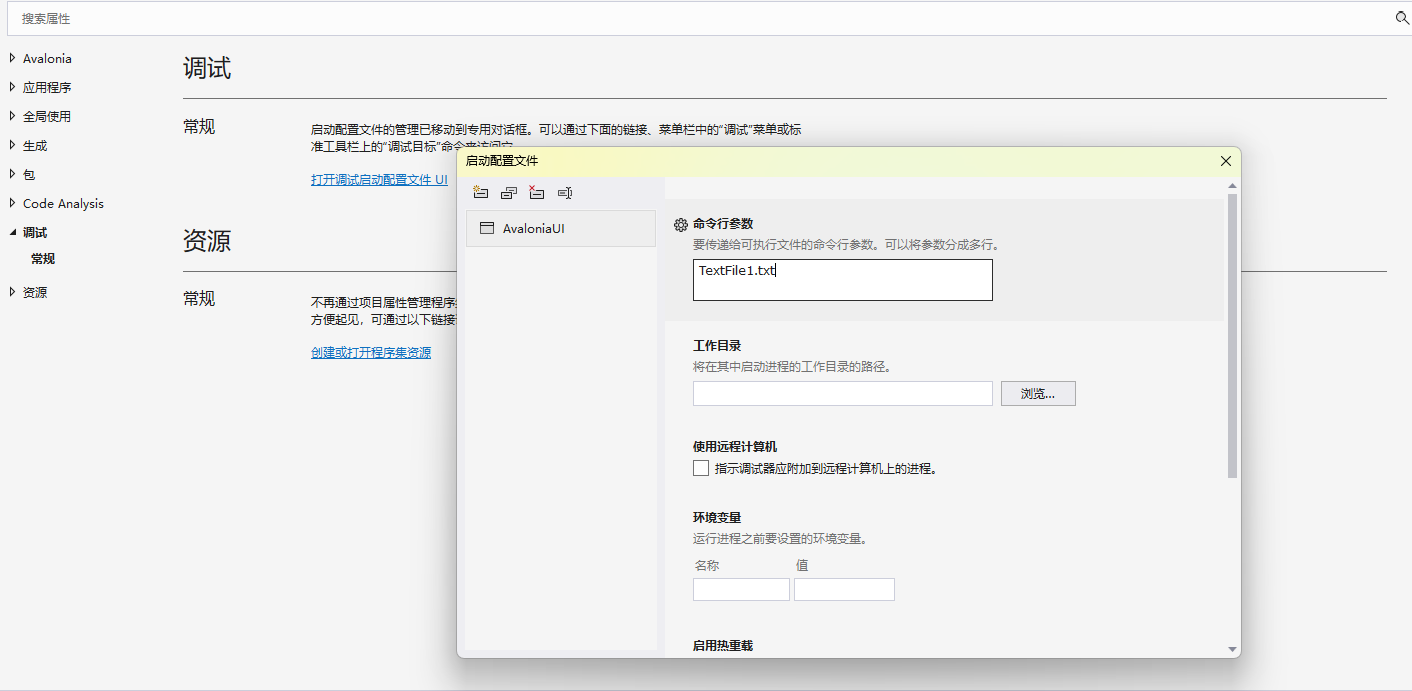Click the 命令行参数 text box
This screenshot has width=1412, height=691.
click(843, 280)
